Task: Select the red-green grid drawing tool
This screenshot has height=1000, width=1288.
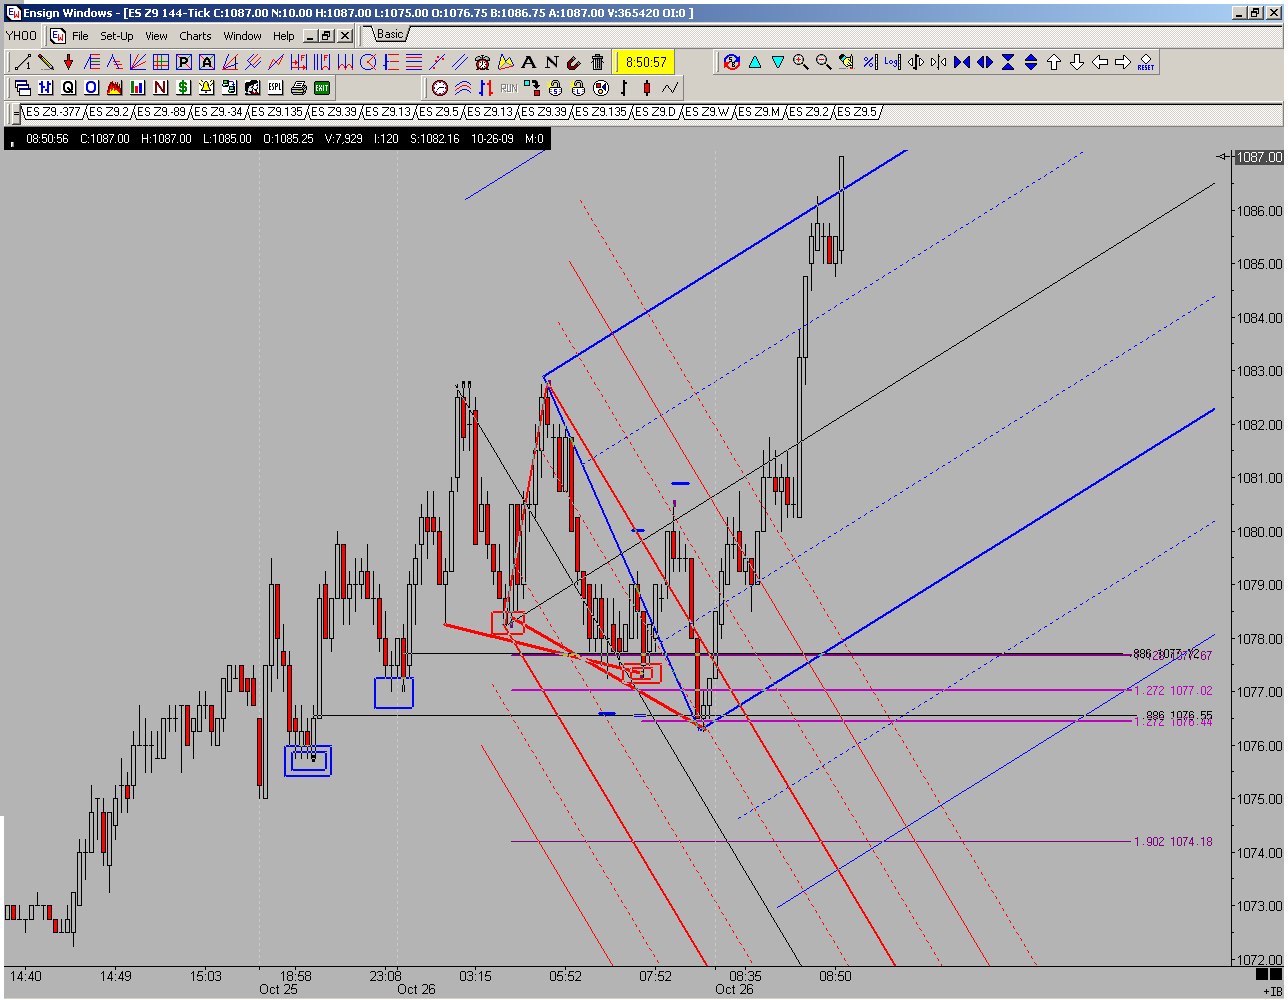Action: pyautogui.click(x=160, y=62)
